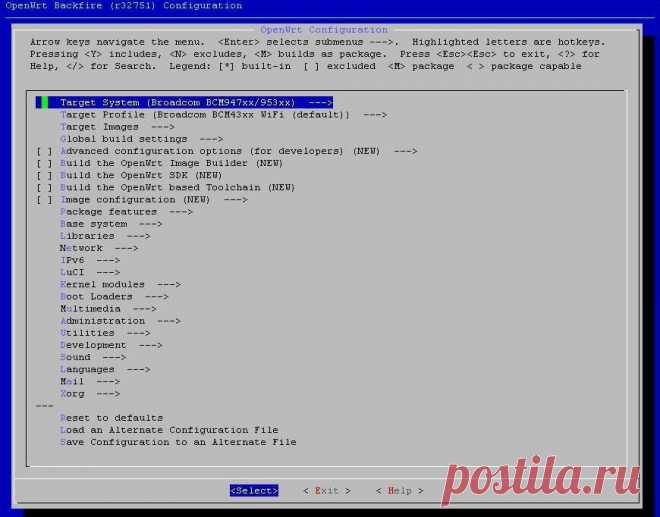Click the Help button
Viewport: 660px width, 517px height.
[x=399, y=491]
